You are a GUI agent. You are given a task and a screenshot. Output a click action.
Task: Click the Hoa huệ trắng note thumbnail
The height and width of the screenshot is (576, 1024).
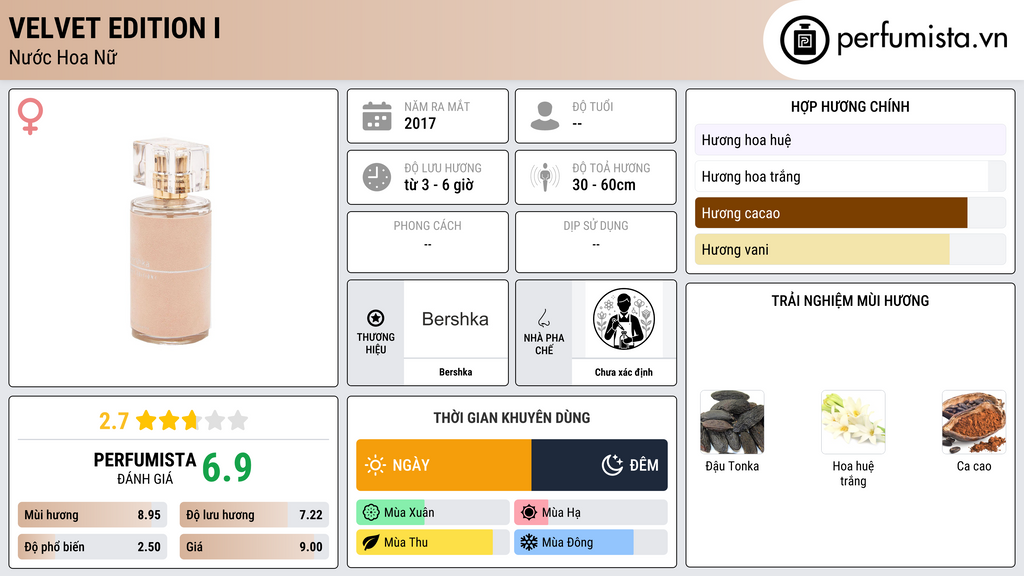pyautogui.click(x=853, y=423)
